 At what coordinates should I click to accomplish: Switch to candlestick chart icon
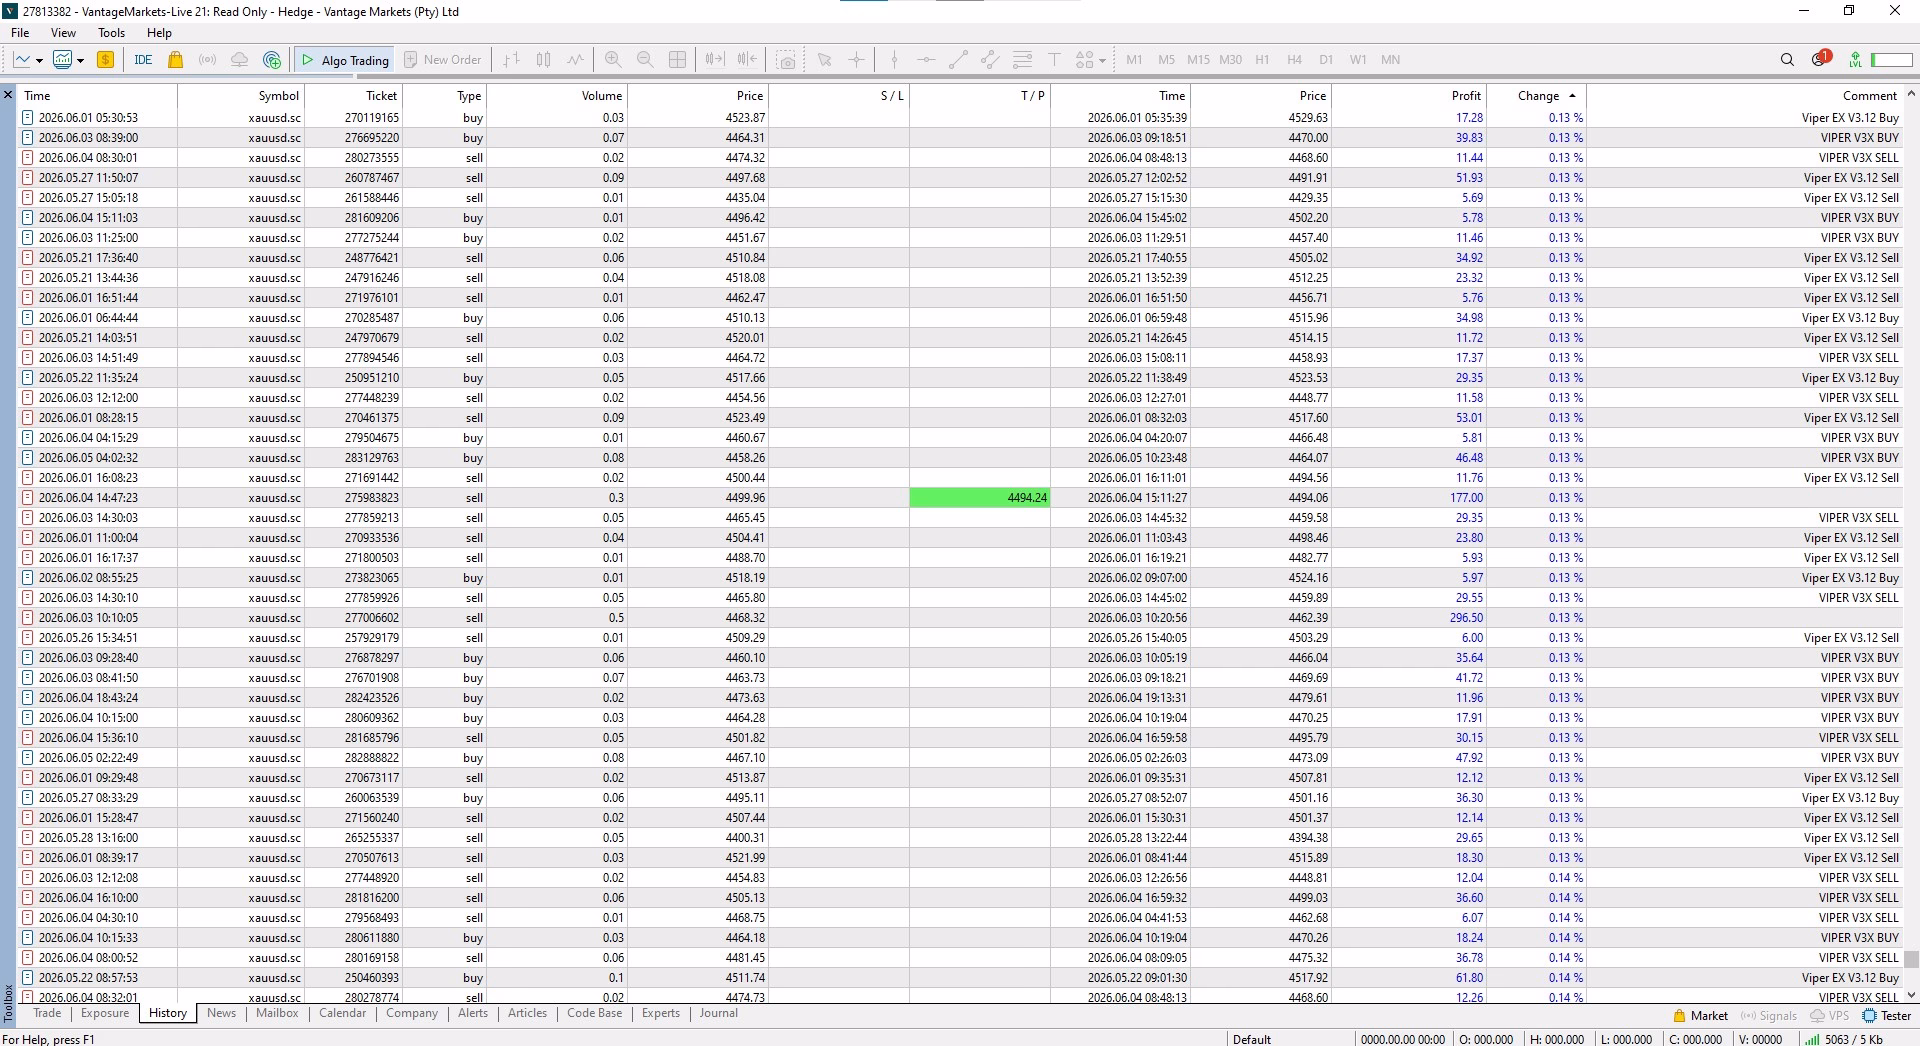click(543, 60)
